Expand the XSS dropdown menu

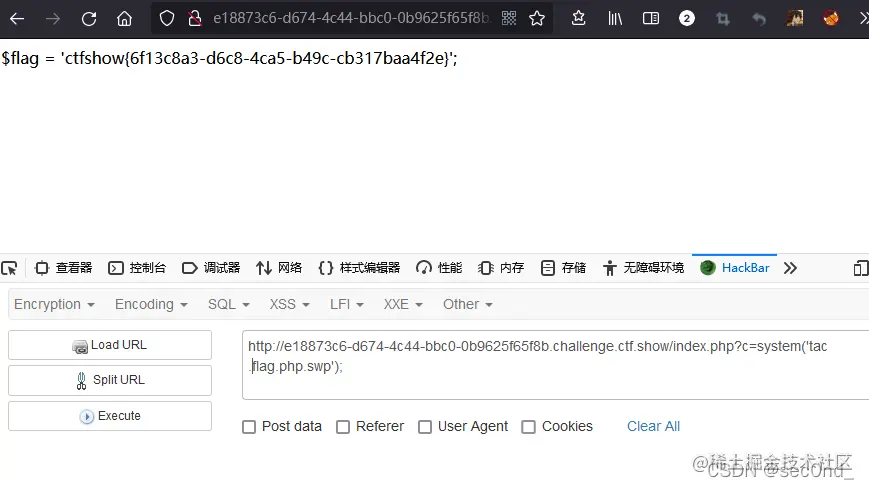[x=289, y=304]
